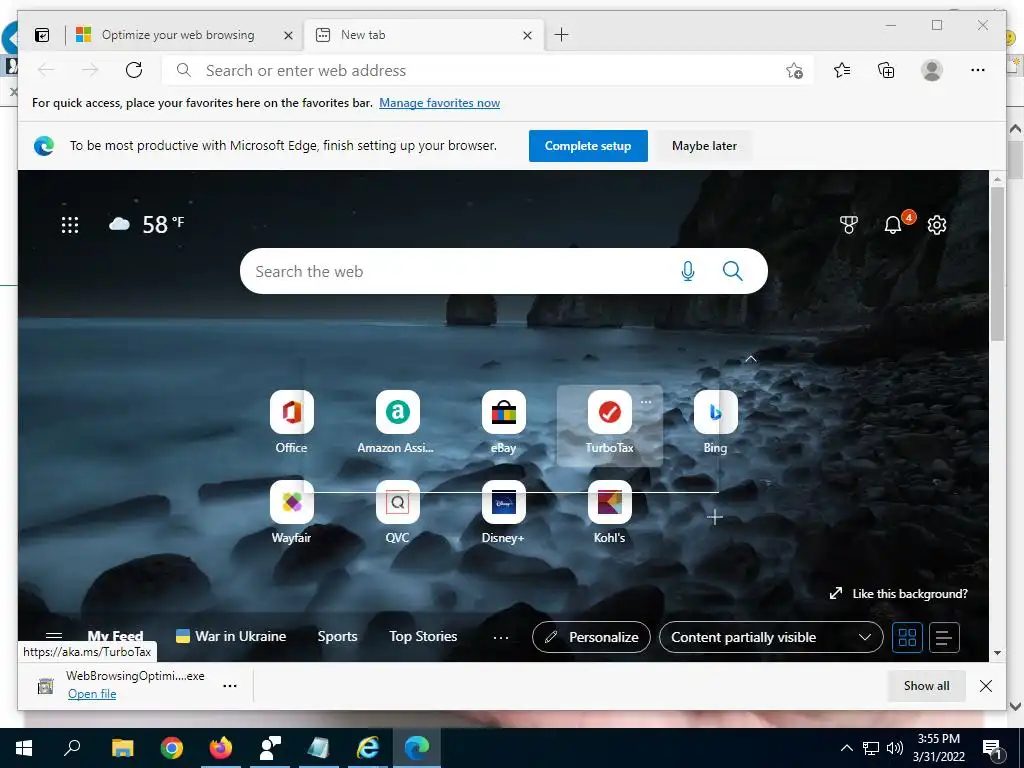Open Windows Start menu
Viewport: 1024px width, 768px height.
coord(24,748)
